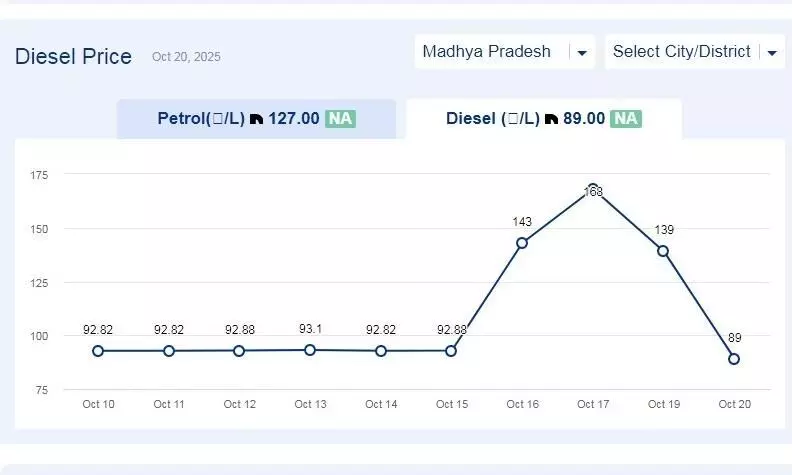Image resolution: width=792 pixels, height=475 pixels.
Task: Click the Oct 19 data point marker
Action: click(663, 251)
